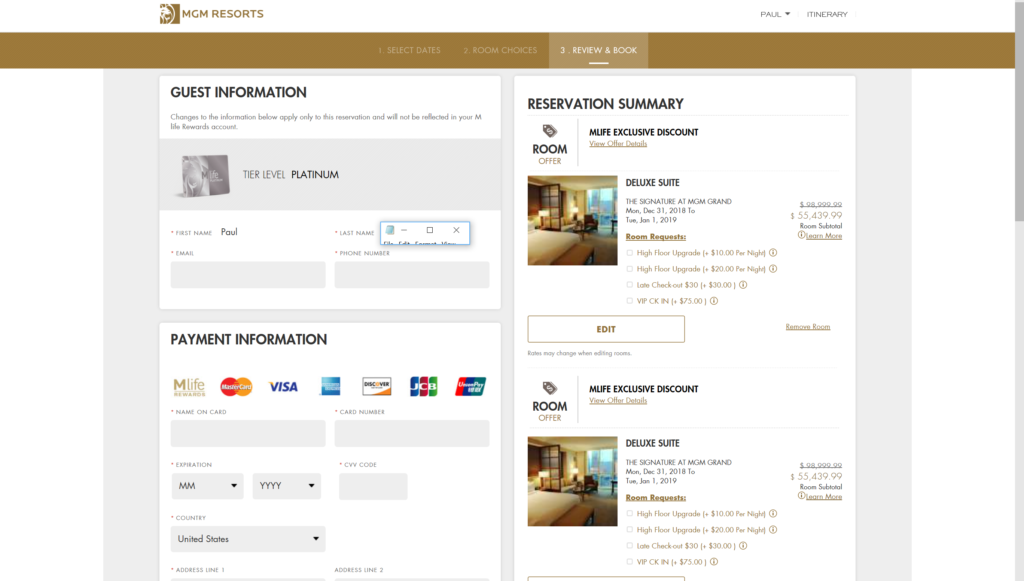Screen dimensions: 1024x581
Task: Enable Late Check-out $30 for first Deluxe Suite
Action: (630, 285)
